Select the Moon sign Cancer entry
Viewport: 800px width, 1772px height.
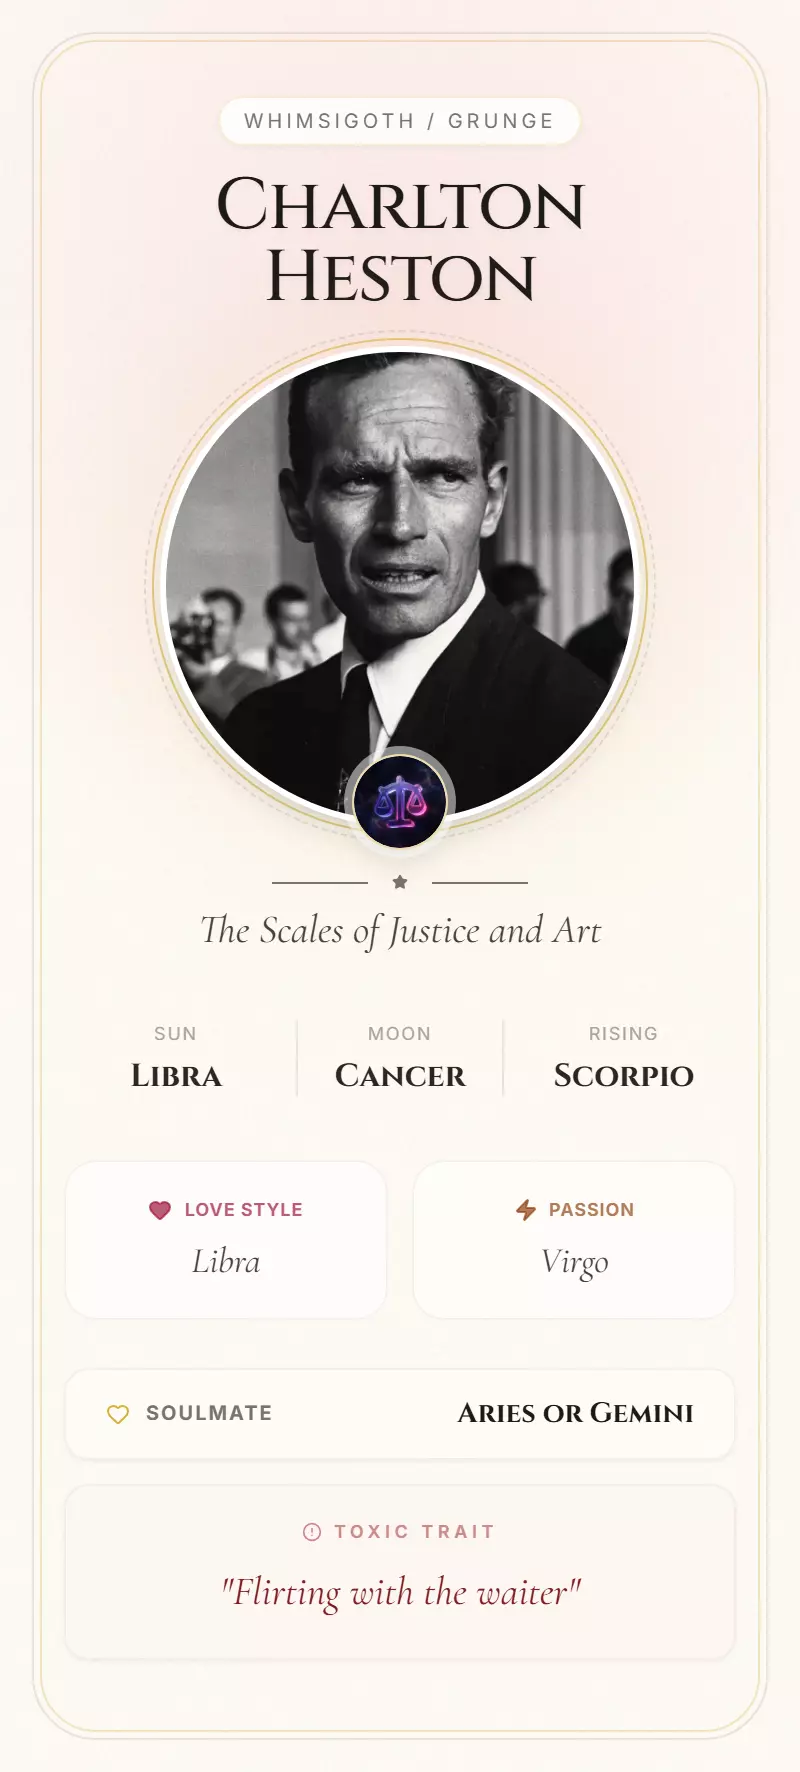click(400, 1060)
